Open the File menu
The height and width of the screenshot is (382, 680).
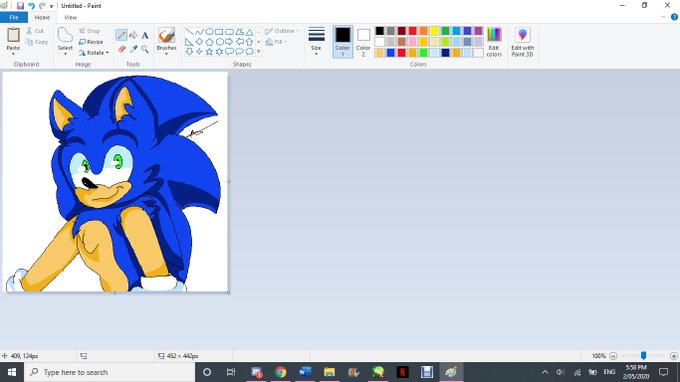(x=14, y=17)
